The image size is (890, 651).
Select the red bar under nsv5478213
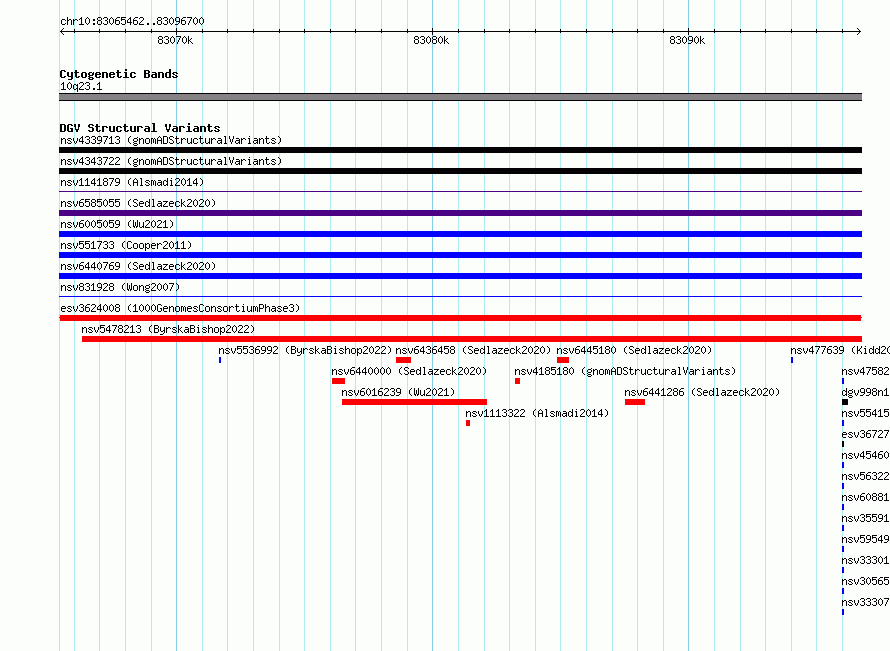tap(472, 339)
